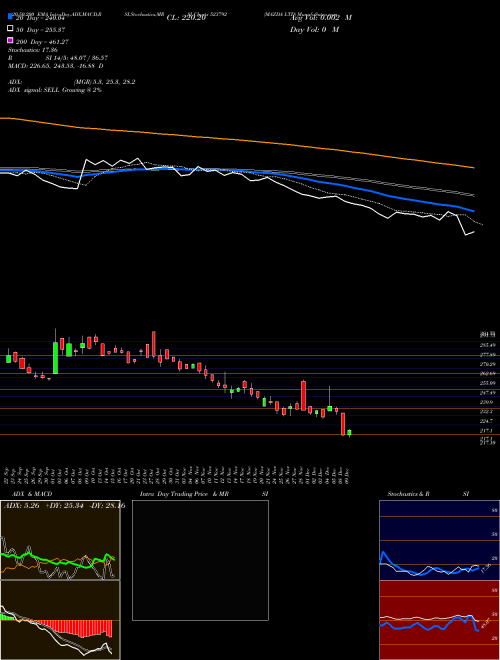Click the 'CL: 220.20' closing price label
500x660 pixels.
tap(186, 18)
